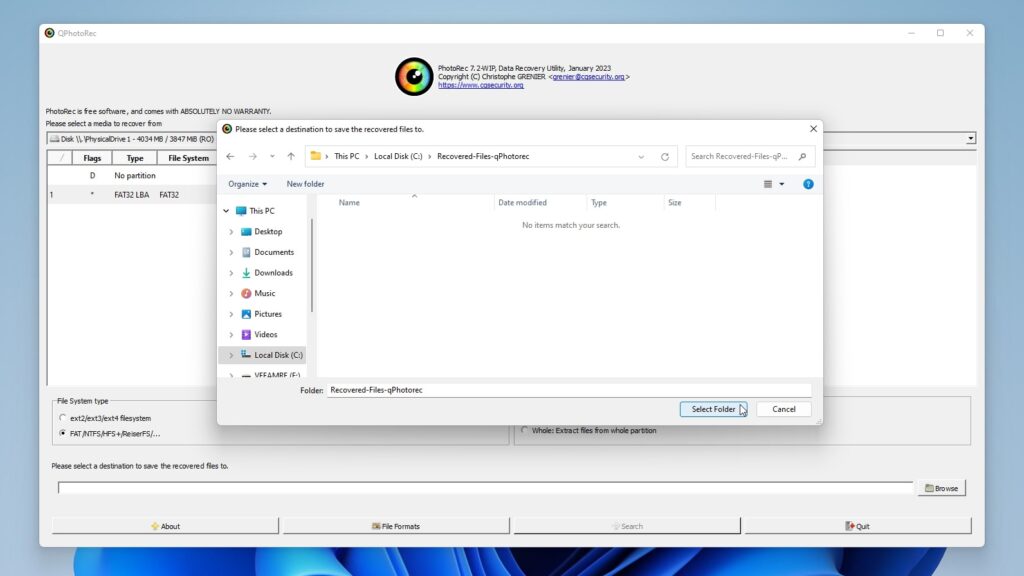The image size is (1024, 576).
Task: Select the Music folder icon in the sidebar
Action: click(x=246, y=294)
